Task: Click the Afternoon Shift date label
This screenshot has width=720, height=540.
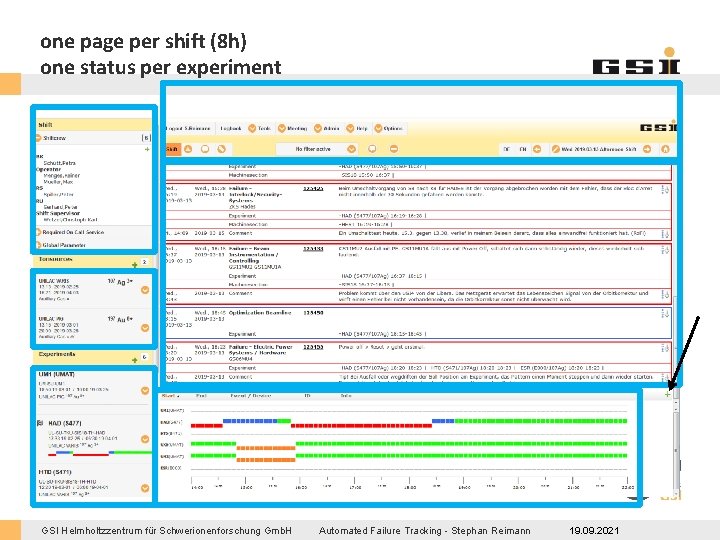Action: pyautogui.click(x=599, y=149)
